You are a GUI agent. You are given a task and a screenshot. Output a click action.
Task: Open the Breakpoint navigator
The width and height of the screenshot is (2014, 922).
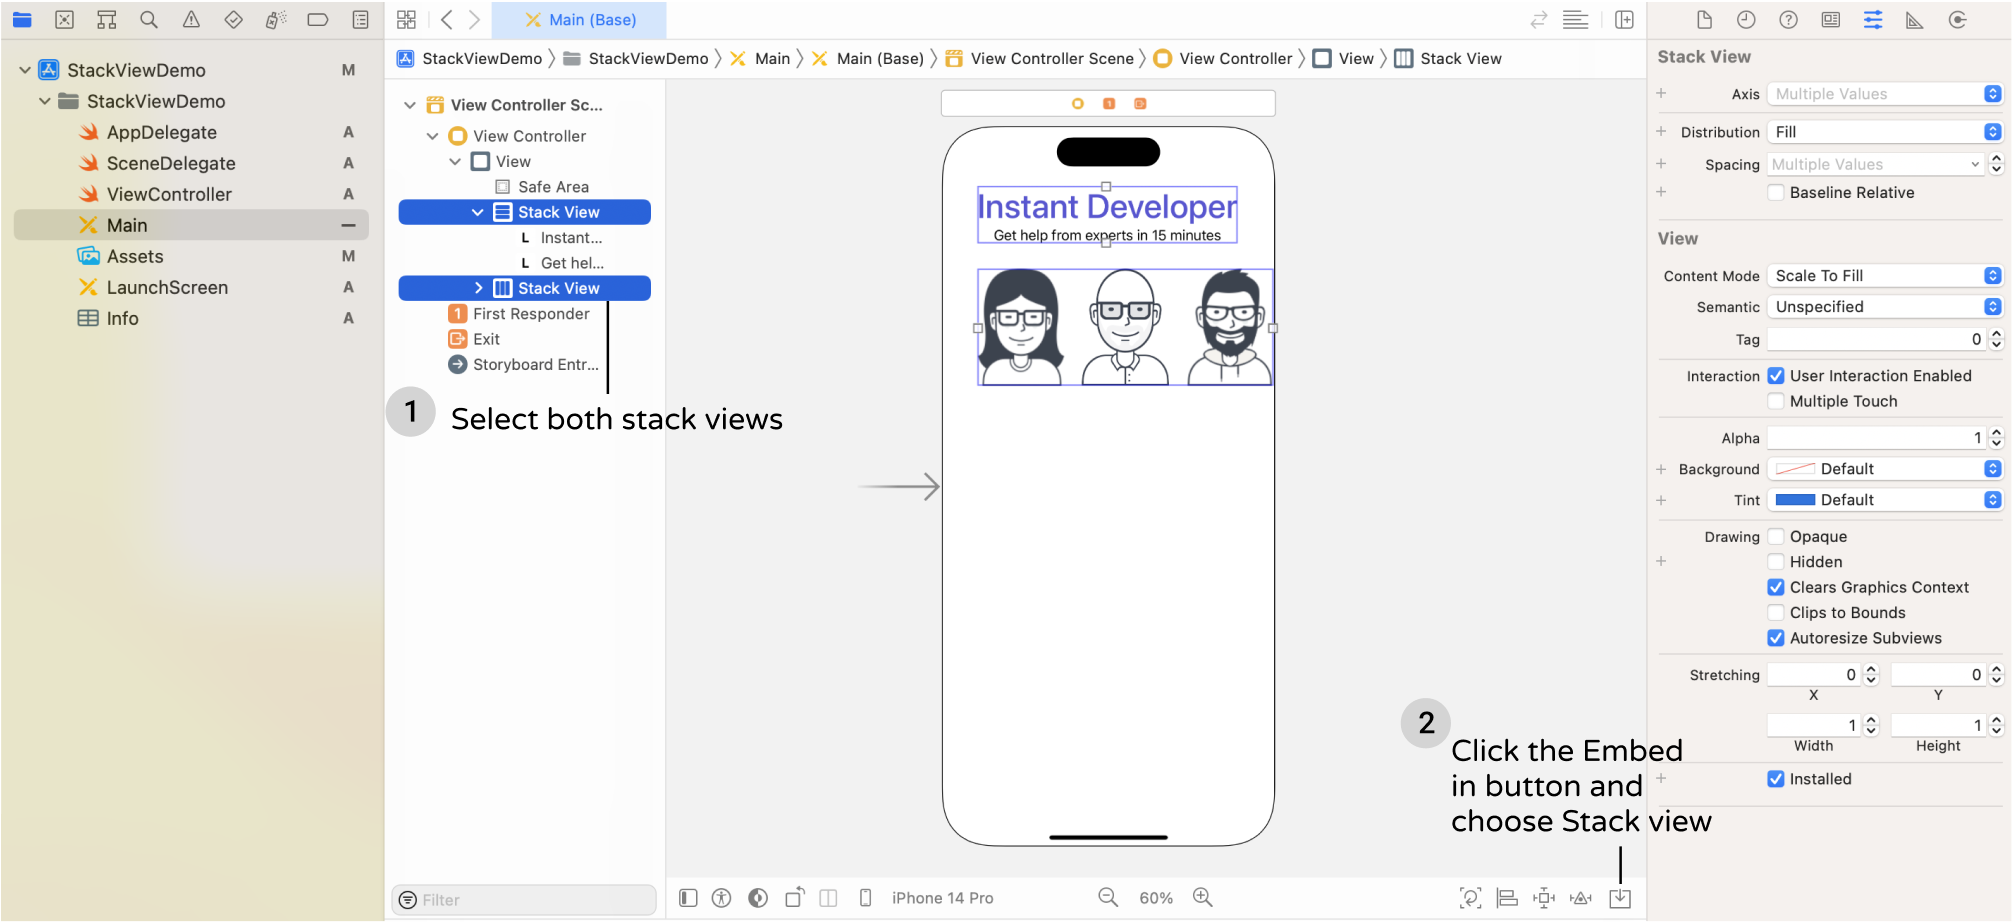click(x=318, y=19)
